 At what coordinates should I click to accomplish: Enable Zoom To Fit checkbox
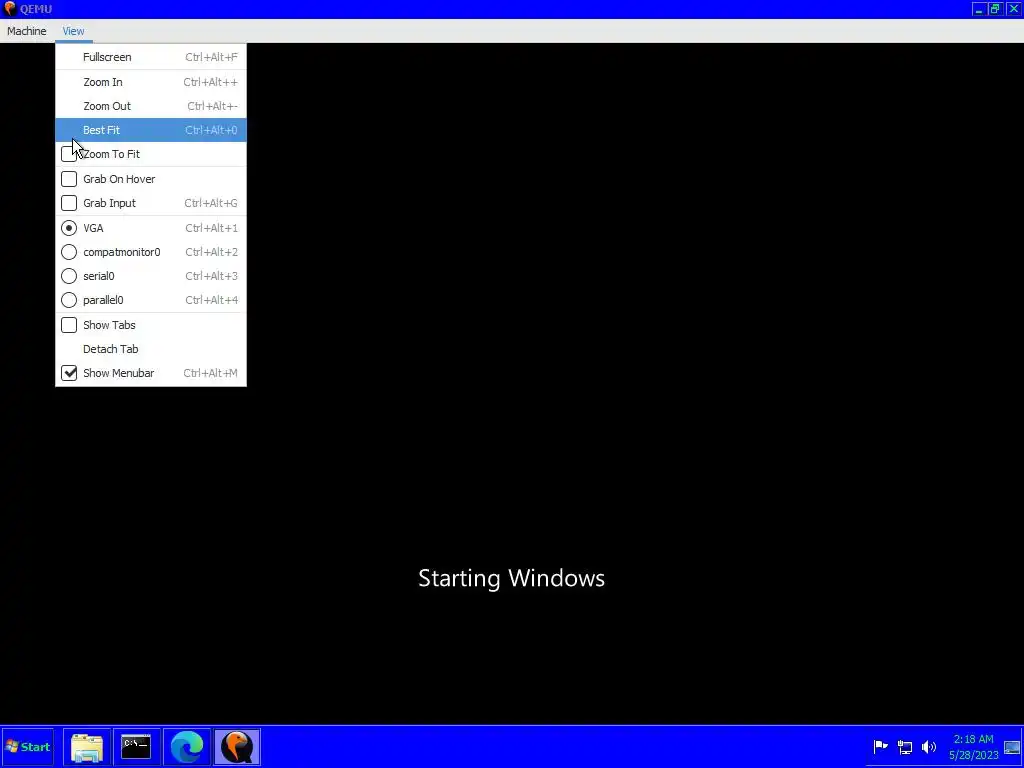click(69, 154)
